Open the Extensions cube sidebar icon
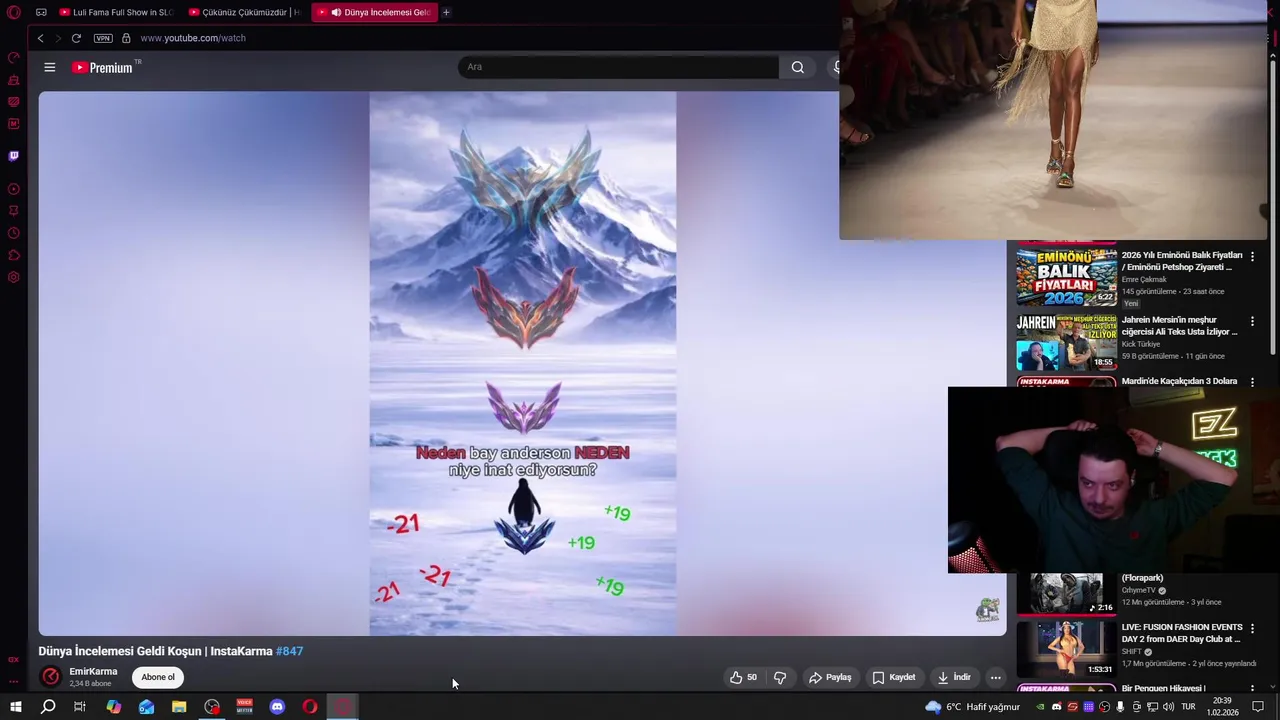Image resolution: width=1280 pixels, height=720 pixels. coord(14,255)
